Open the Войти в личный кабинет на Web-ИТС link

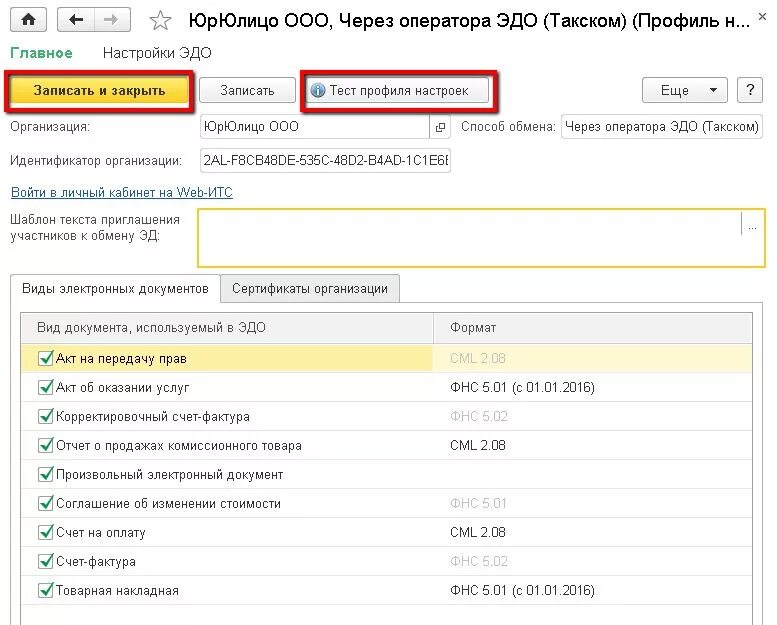tap(122, 192)
